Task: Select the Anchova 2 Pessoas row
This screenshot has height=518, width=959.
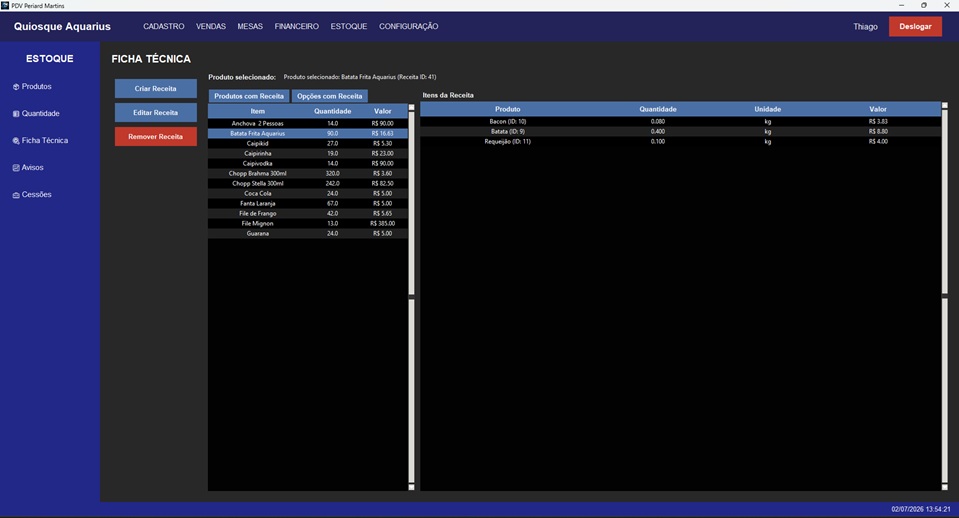Action: point(308,124)
